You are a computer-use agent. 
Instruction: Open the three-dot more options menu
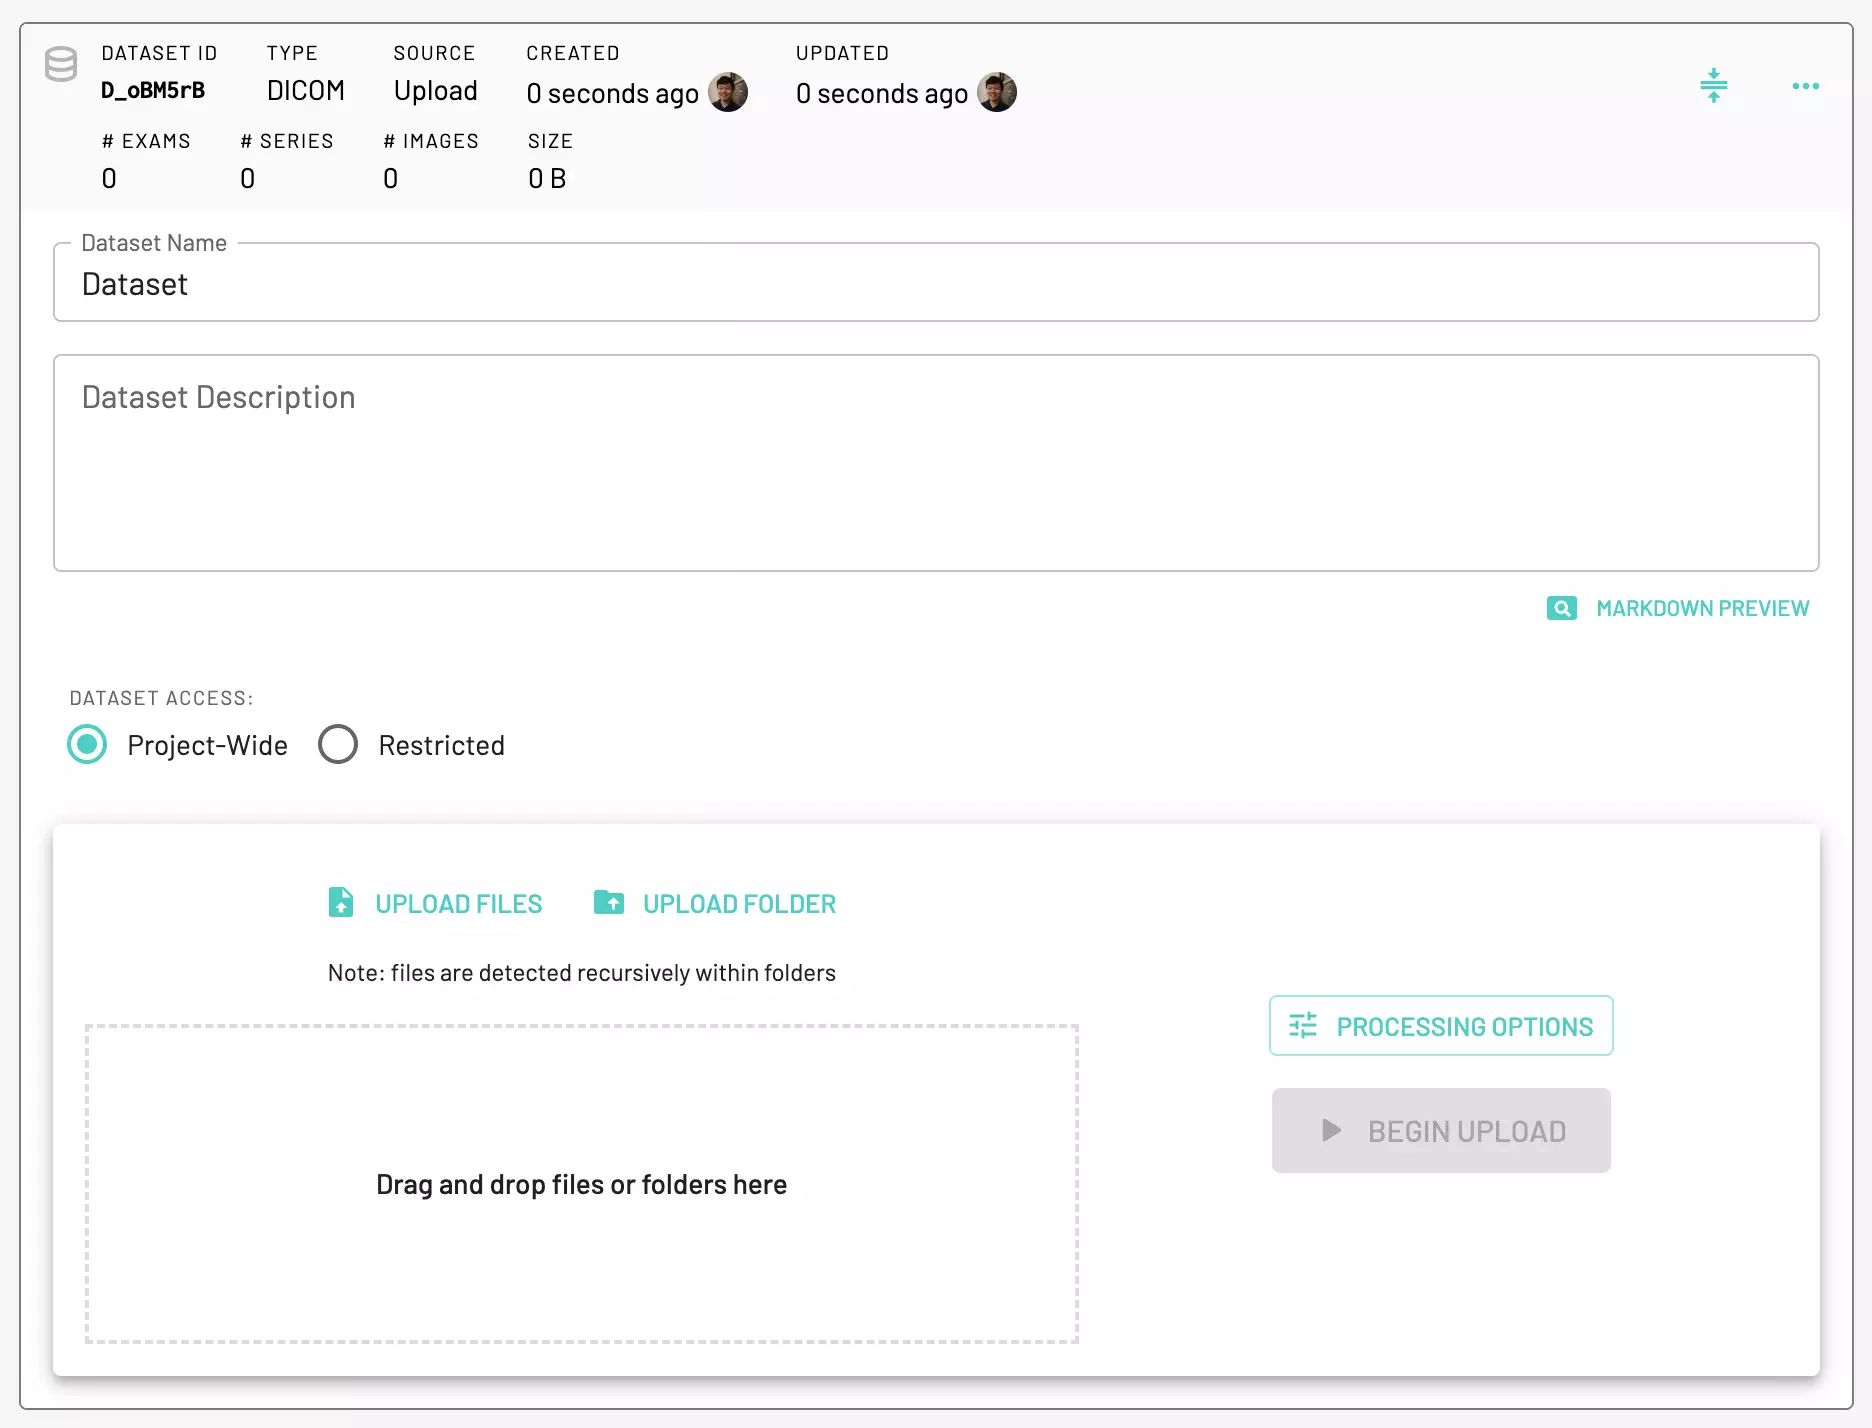pos(1805,86)
